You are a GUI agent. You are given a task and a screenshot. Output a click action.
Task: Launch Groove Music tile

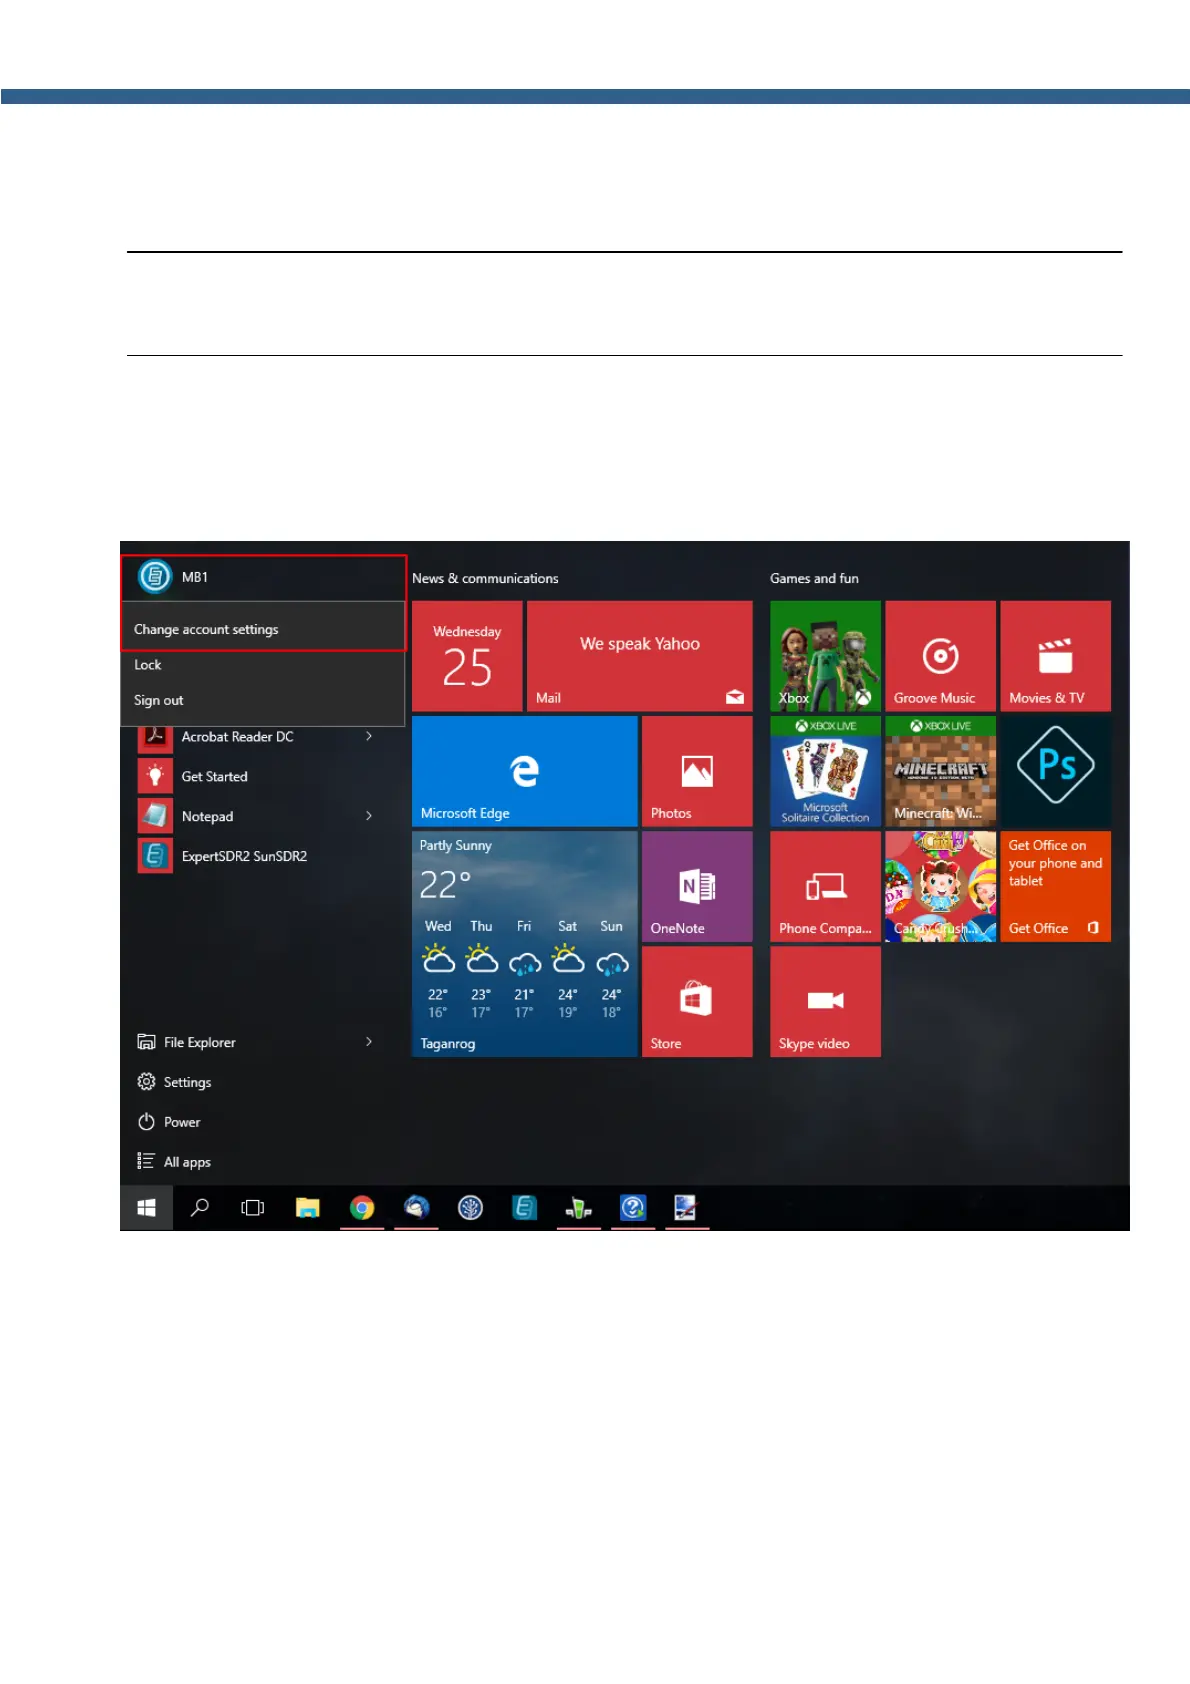(940, 656)
